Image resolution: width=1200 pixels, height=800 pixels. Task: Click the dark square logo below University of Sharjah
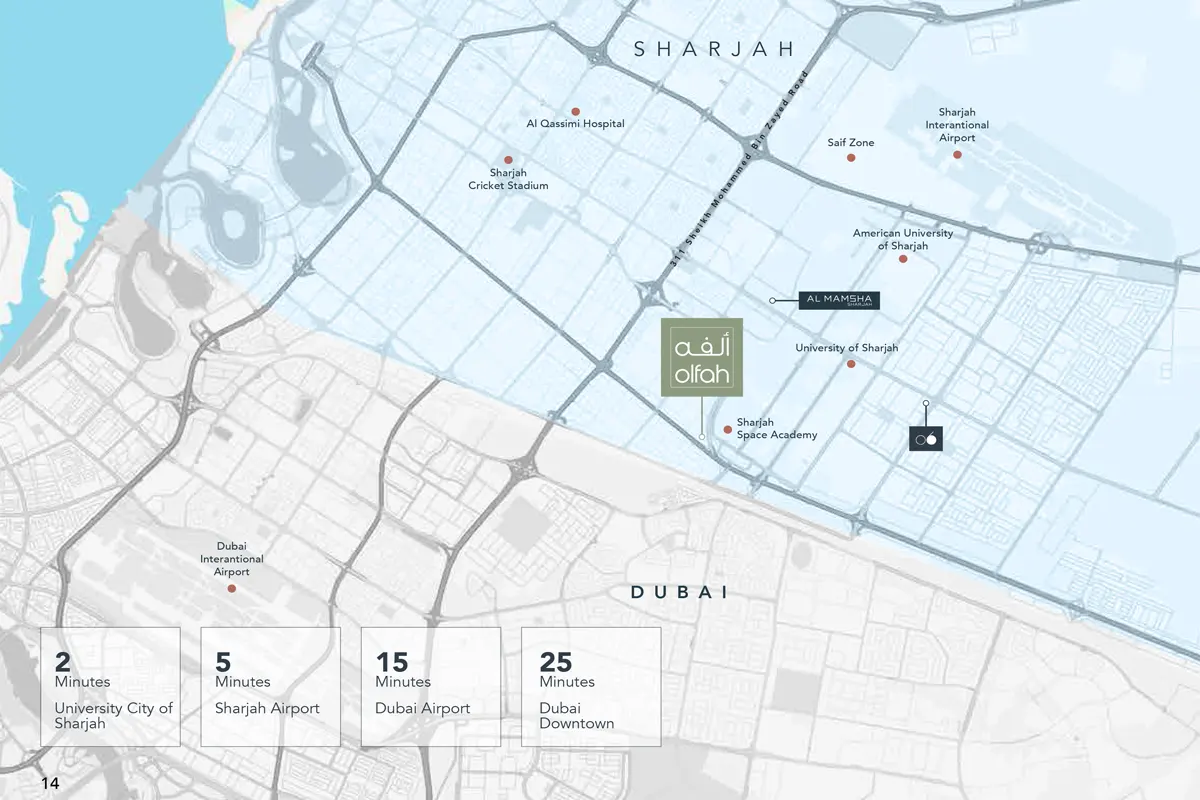click(926, 438)
